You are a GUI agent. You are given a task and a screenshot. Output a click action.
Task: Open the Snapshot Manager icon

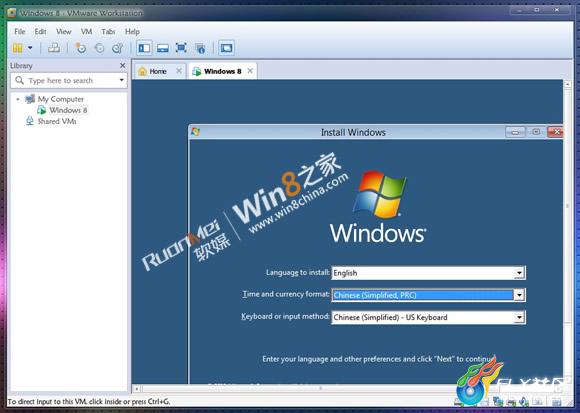tap(118, 48)
